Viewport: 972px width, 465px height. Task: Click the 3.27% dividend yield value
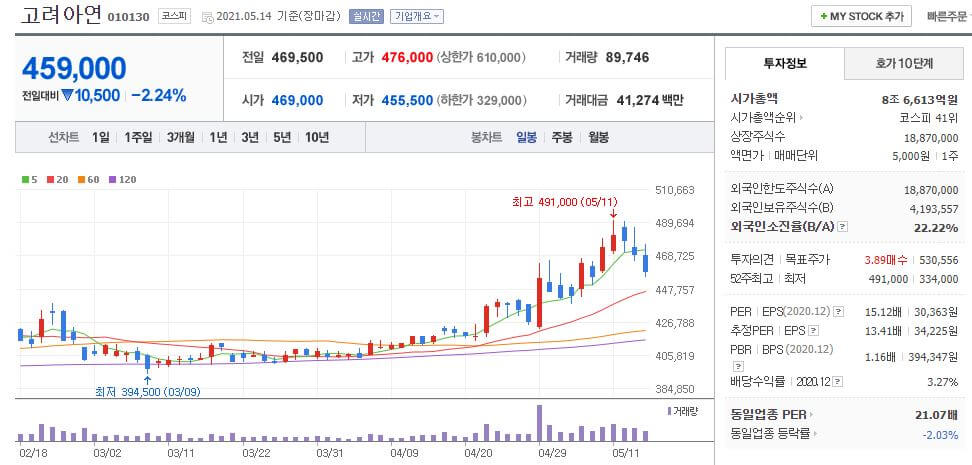tap(943, 382)
